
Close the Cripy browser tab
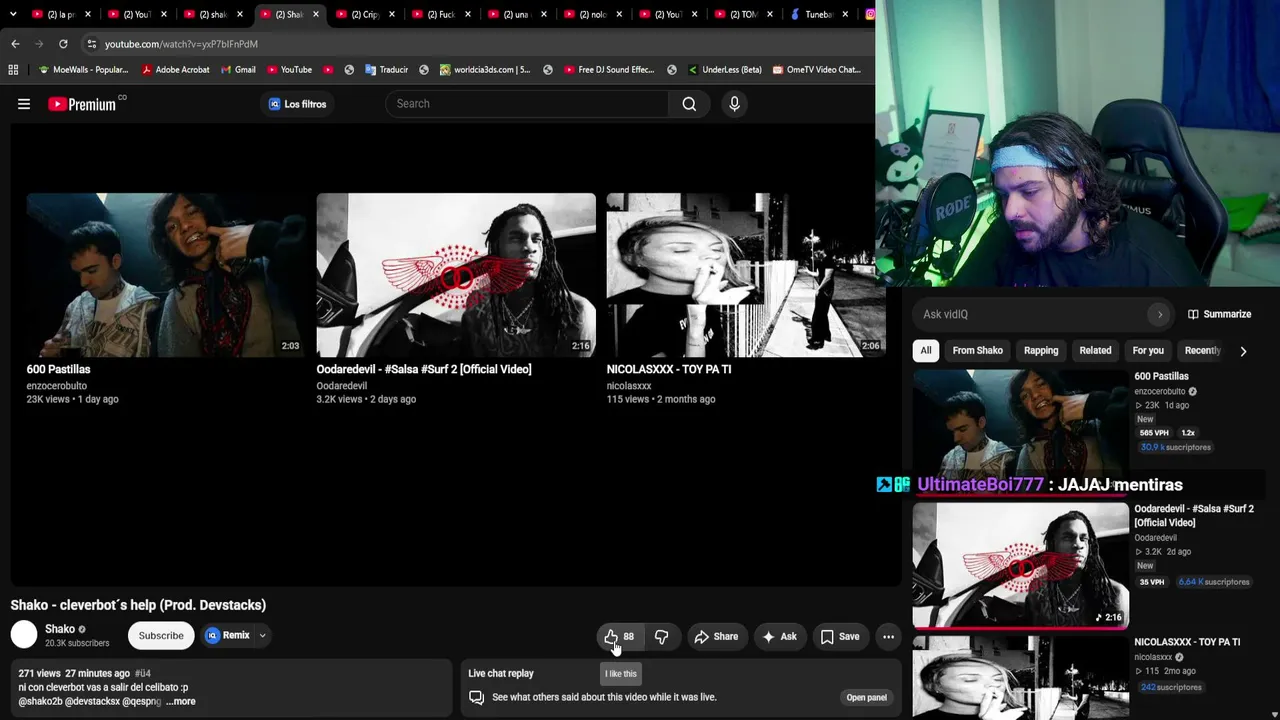coord(393,14)
